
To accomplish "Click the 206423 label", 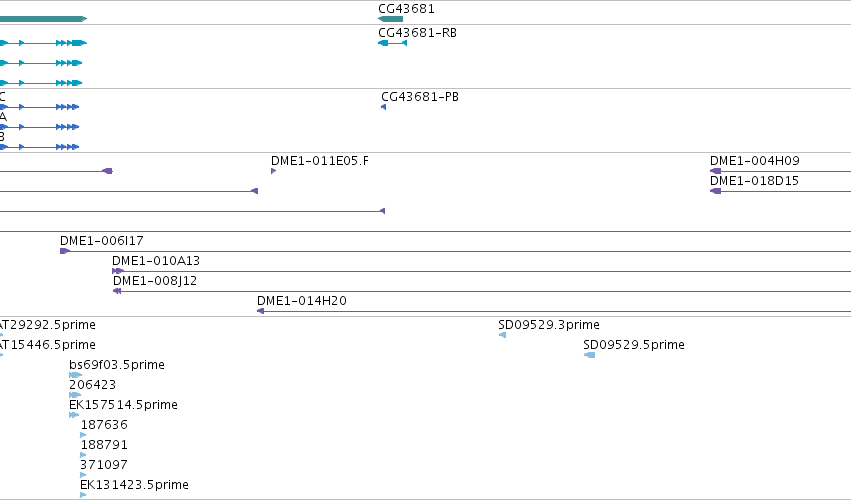I will [x=92, y=385].
